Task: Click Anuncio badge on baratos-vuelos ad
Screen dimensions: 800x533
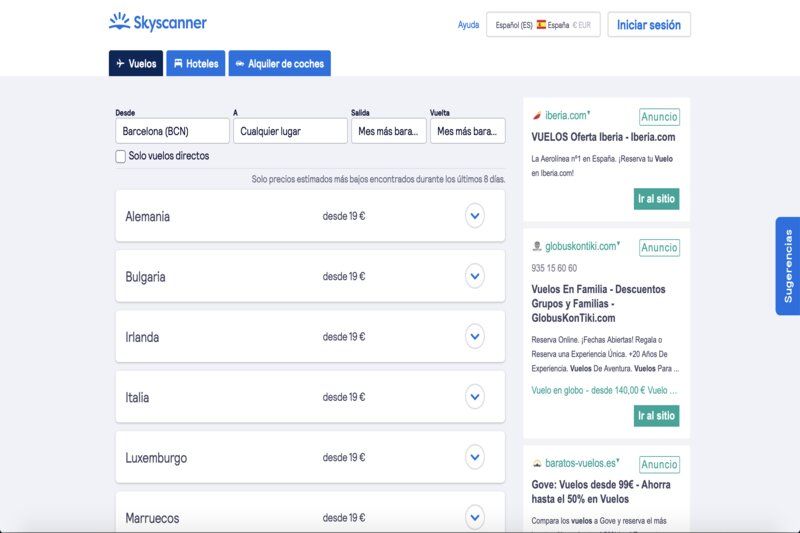Action: point(659,464)
